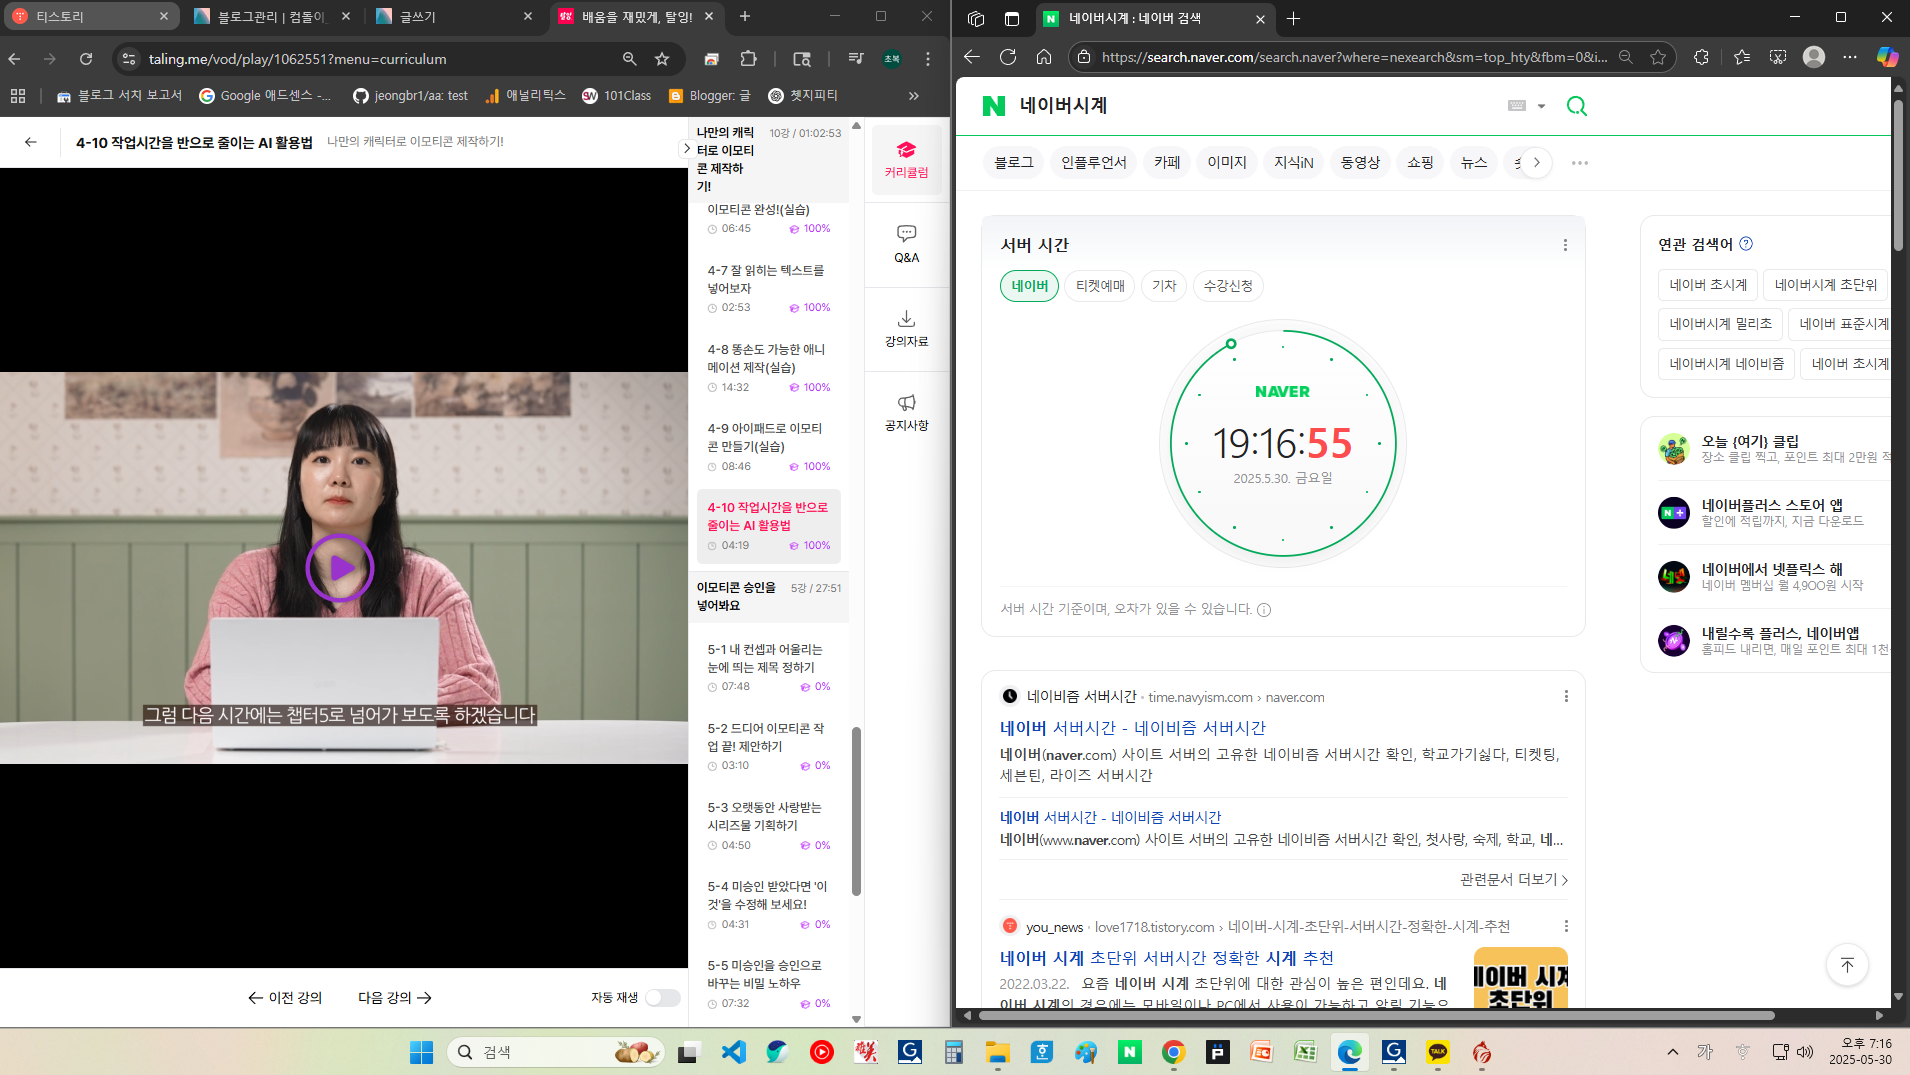Open 강의자료 download icon
Screen dimensions: 1910x1075
tap(906, 328)
